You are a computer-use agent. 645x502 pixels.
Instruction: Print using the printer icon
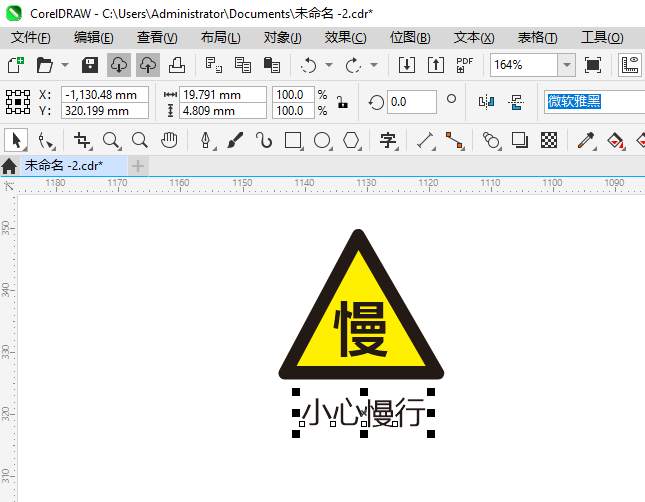tap(177, 65)
